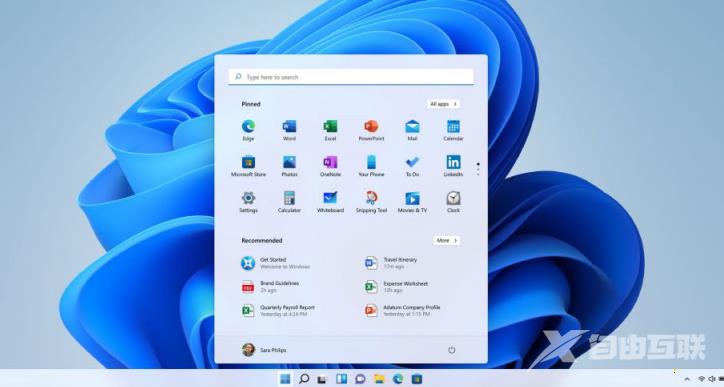This screenshot has width=724, height=387.
Task: Open the Calculator app
Action: pyautogui.click(x=289, y=202)
